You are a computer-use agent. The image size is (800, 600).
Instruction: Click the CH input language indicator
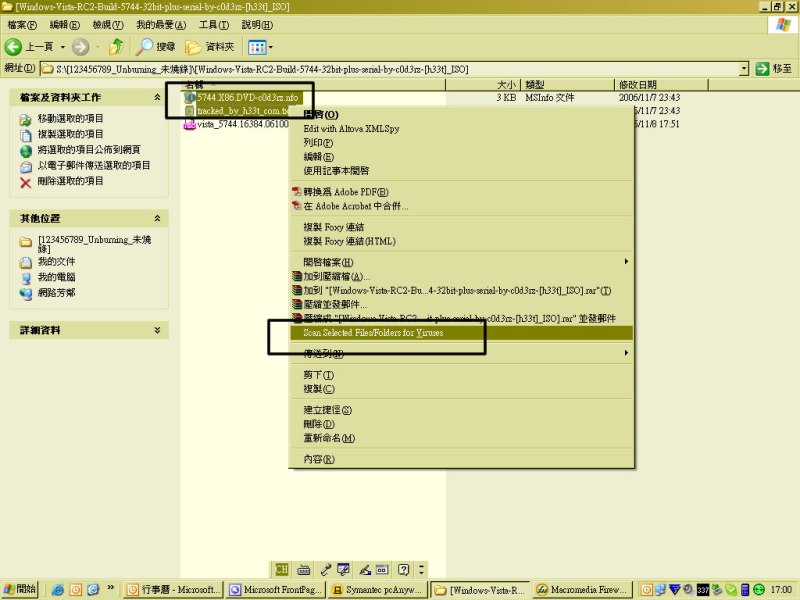click(282, 569)
